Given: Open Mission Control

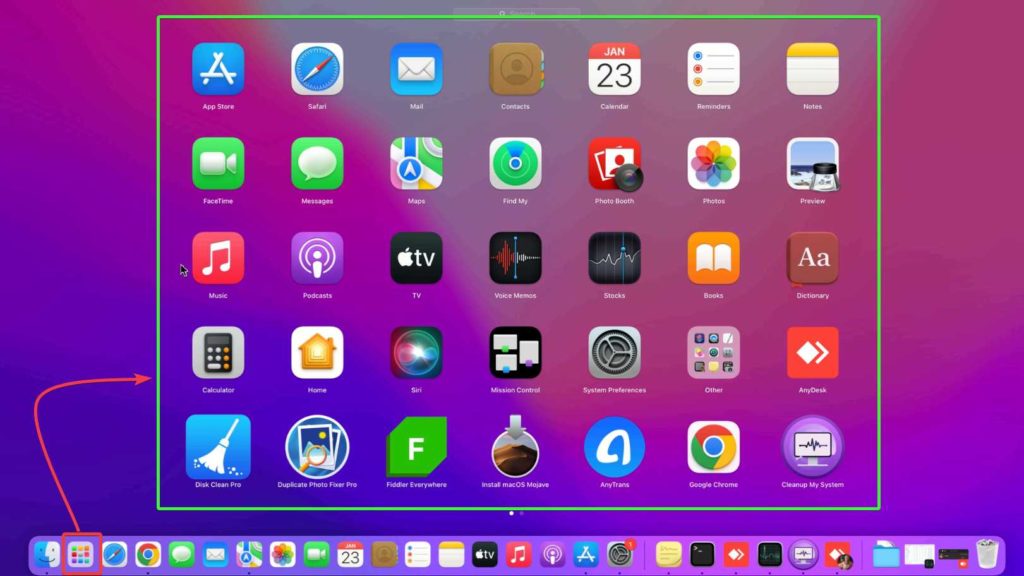Looking at the screenshot, I should 515,353.
